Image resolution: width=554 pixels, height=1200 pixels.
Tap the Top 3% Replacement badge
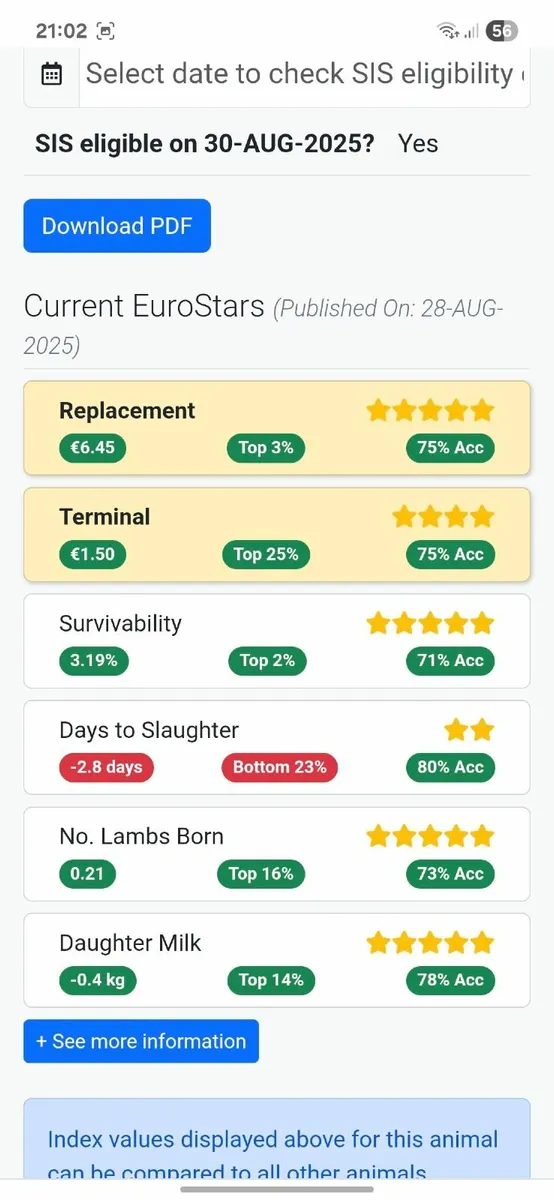(266, 448)
